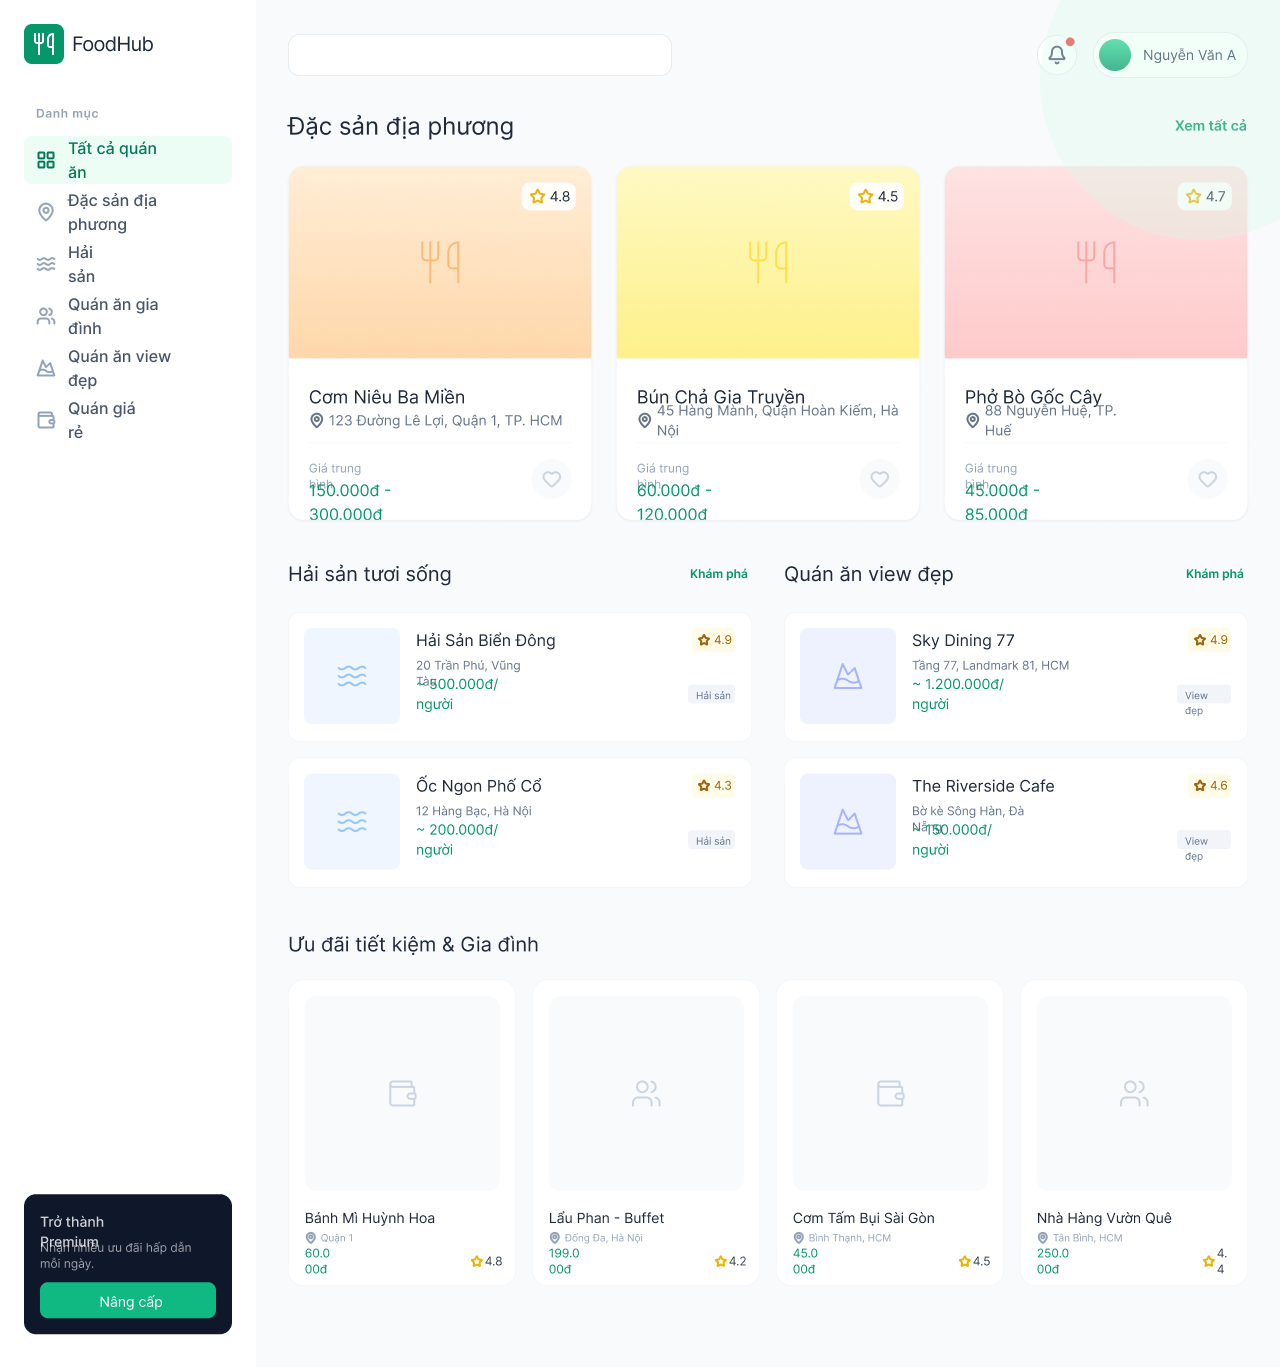1280x1367 pixels.
Task: Click the Đặc sản địa phương pin icon
Action: (x=46, y=212)
